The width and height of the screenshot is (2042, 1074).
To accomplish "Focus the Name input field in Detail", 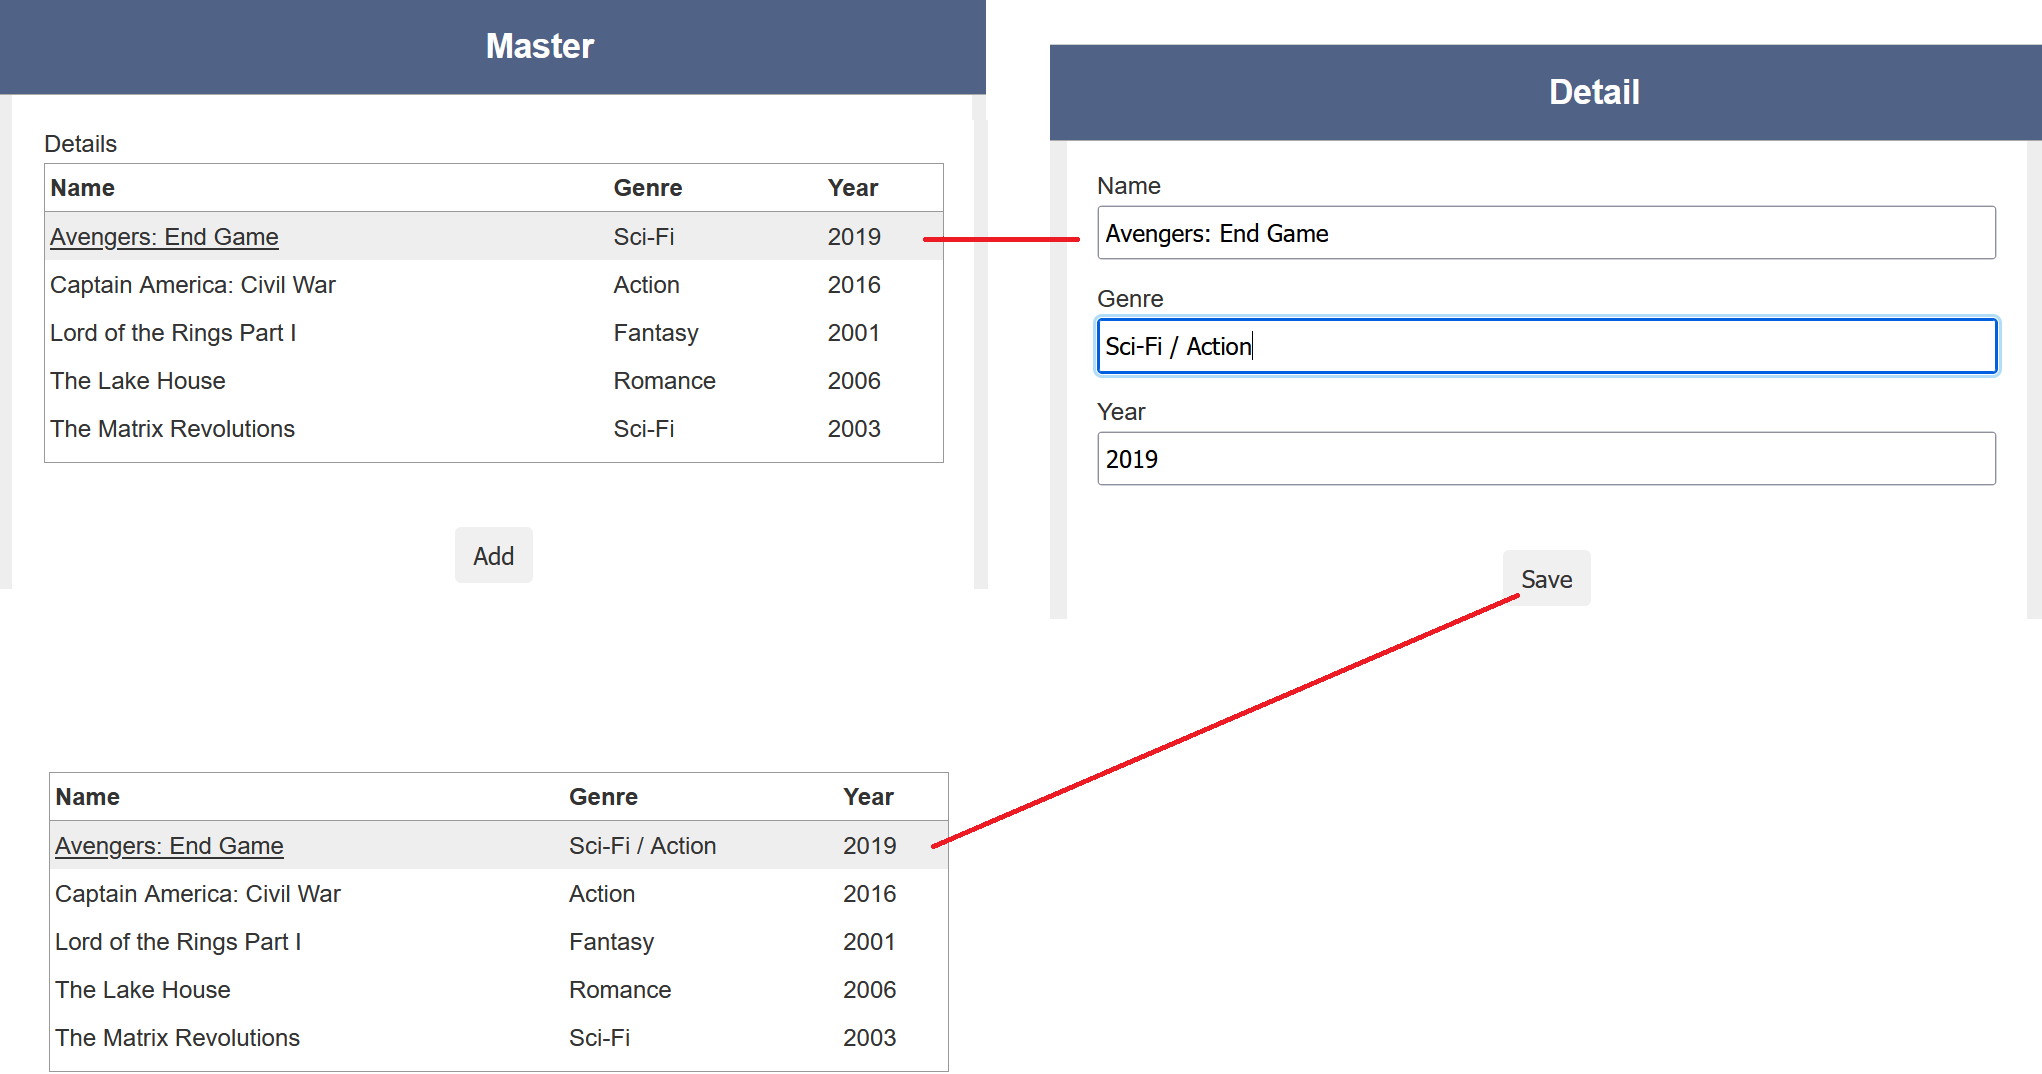I will pyautogui.click(x=1546, y=233).
